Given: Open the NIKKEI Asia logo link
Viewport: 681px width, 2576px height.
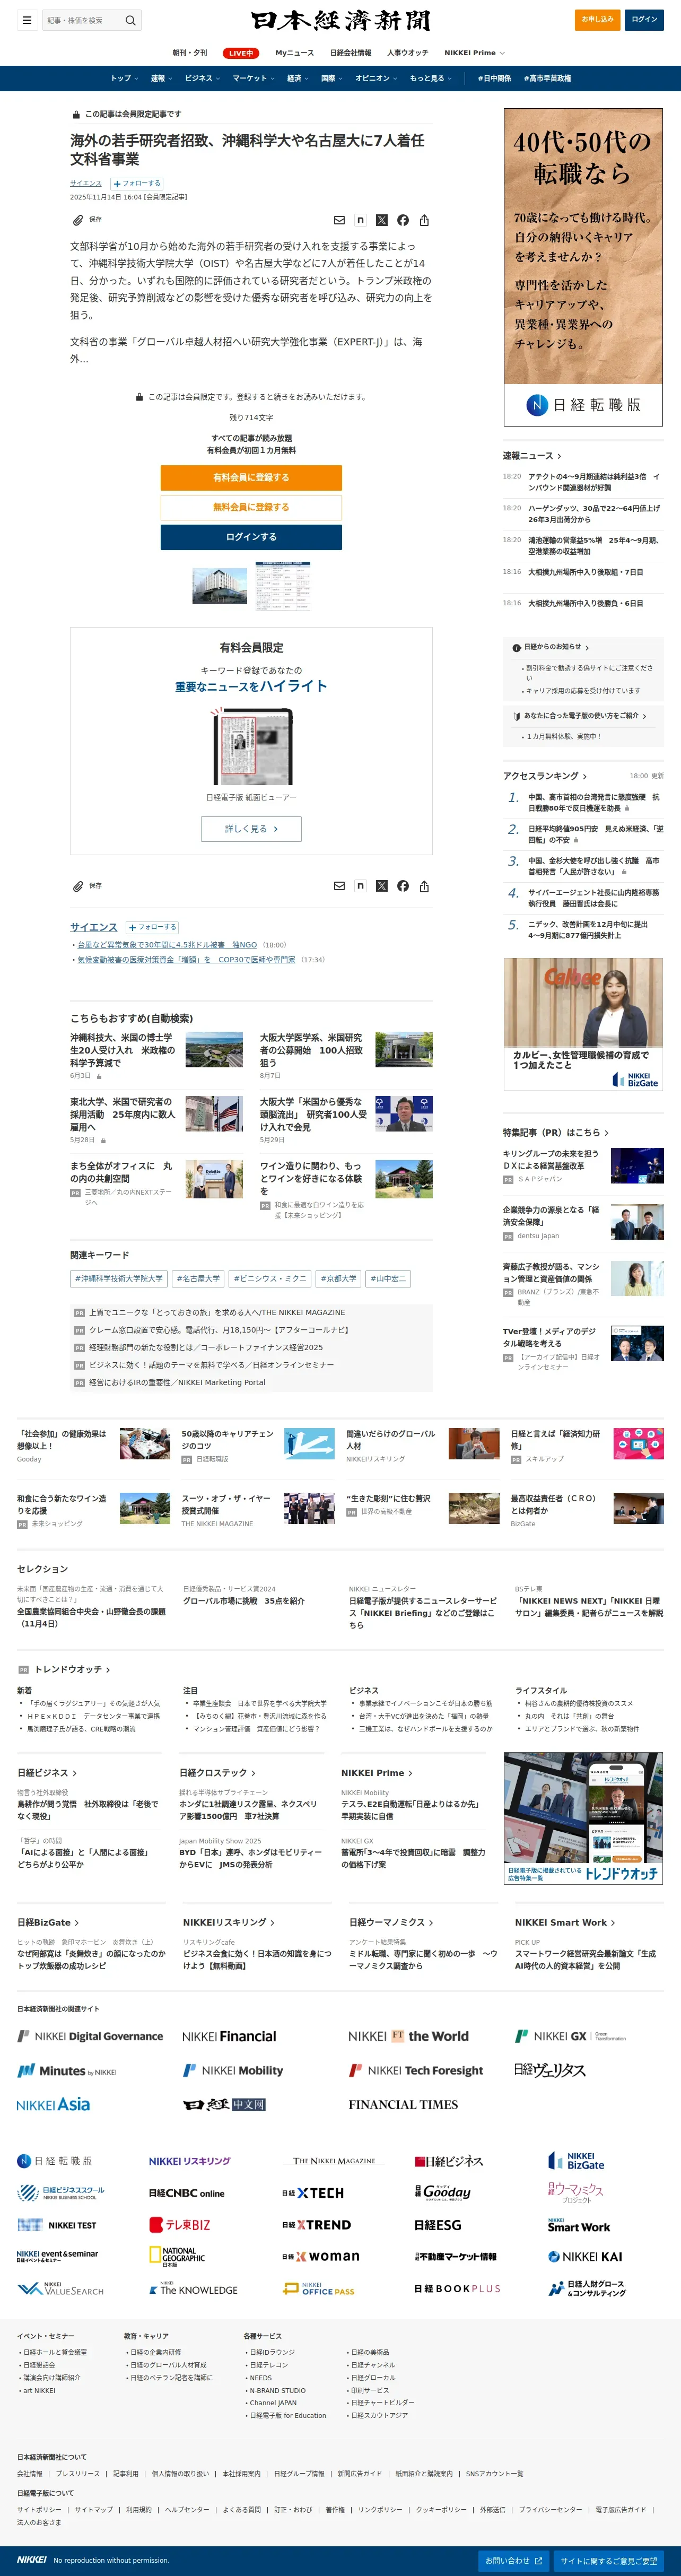Looking at the screenshot, I should click(x=53, y=2104).
